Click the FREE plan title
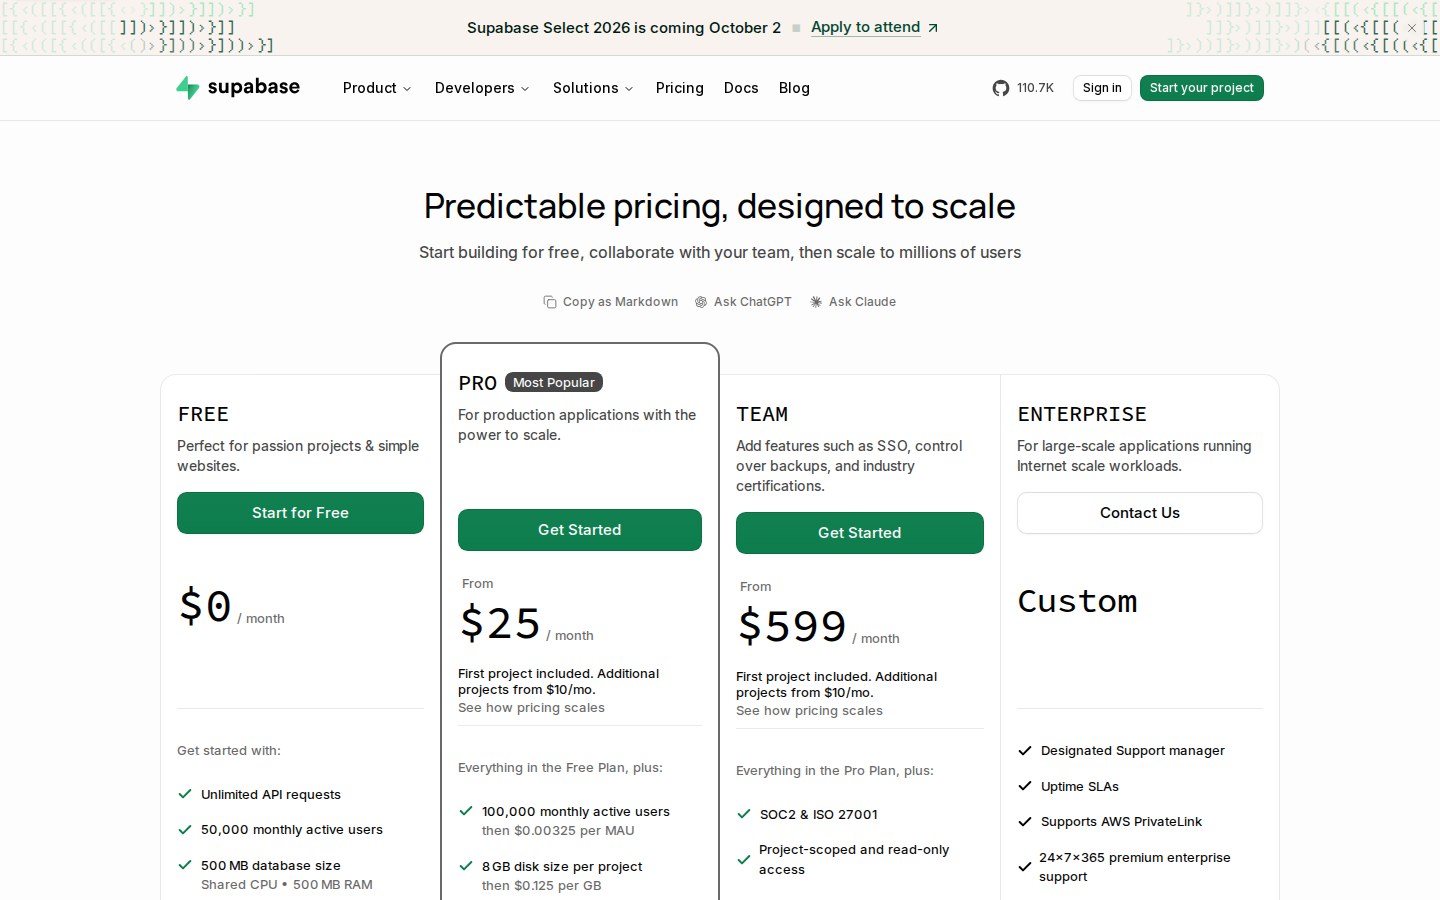 pyautogui.click(x=203, y=414)
